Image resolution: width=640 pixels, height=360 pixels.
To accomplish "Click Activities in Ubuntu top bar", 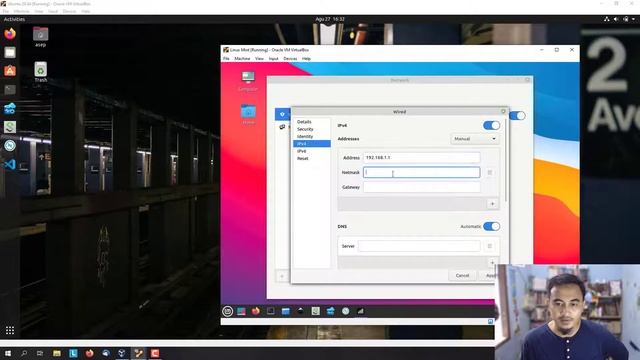I will click(14, 19).
